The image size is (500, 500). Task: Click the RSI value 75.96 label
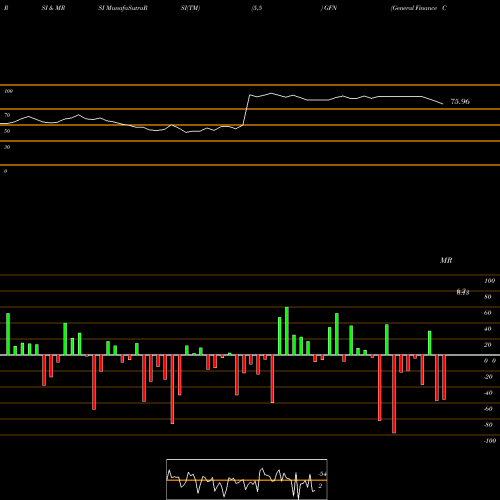[460, 102]
